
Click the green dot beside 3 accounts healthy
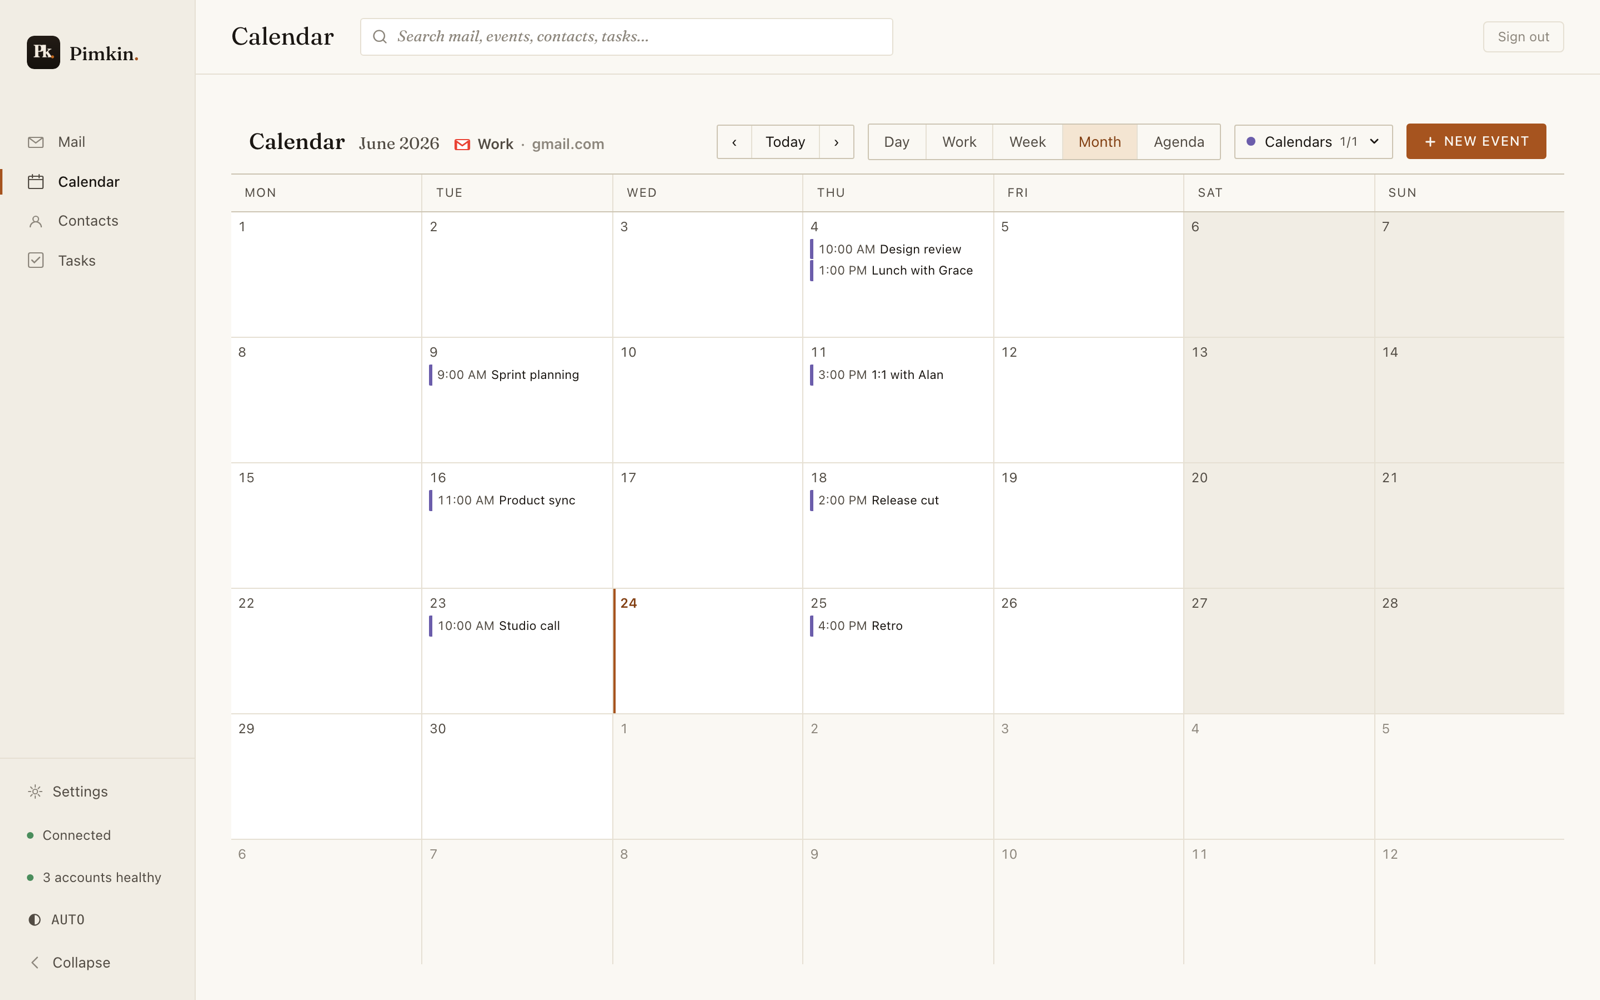(30, 877)
